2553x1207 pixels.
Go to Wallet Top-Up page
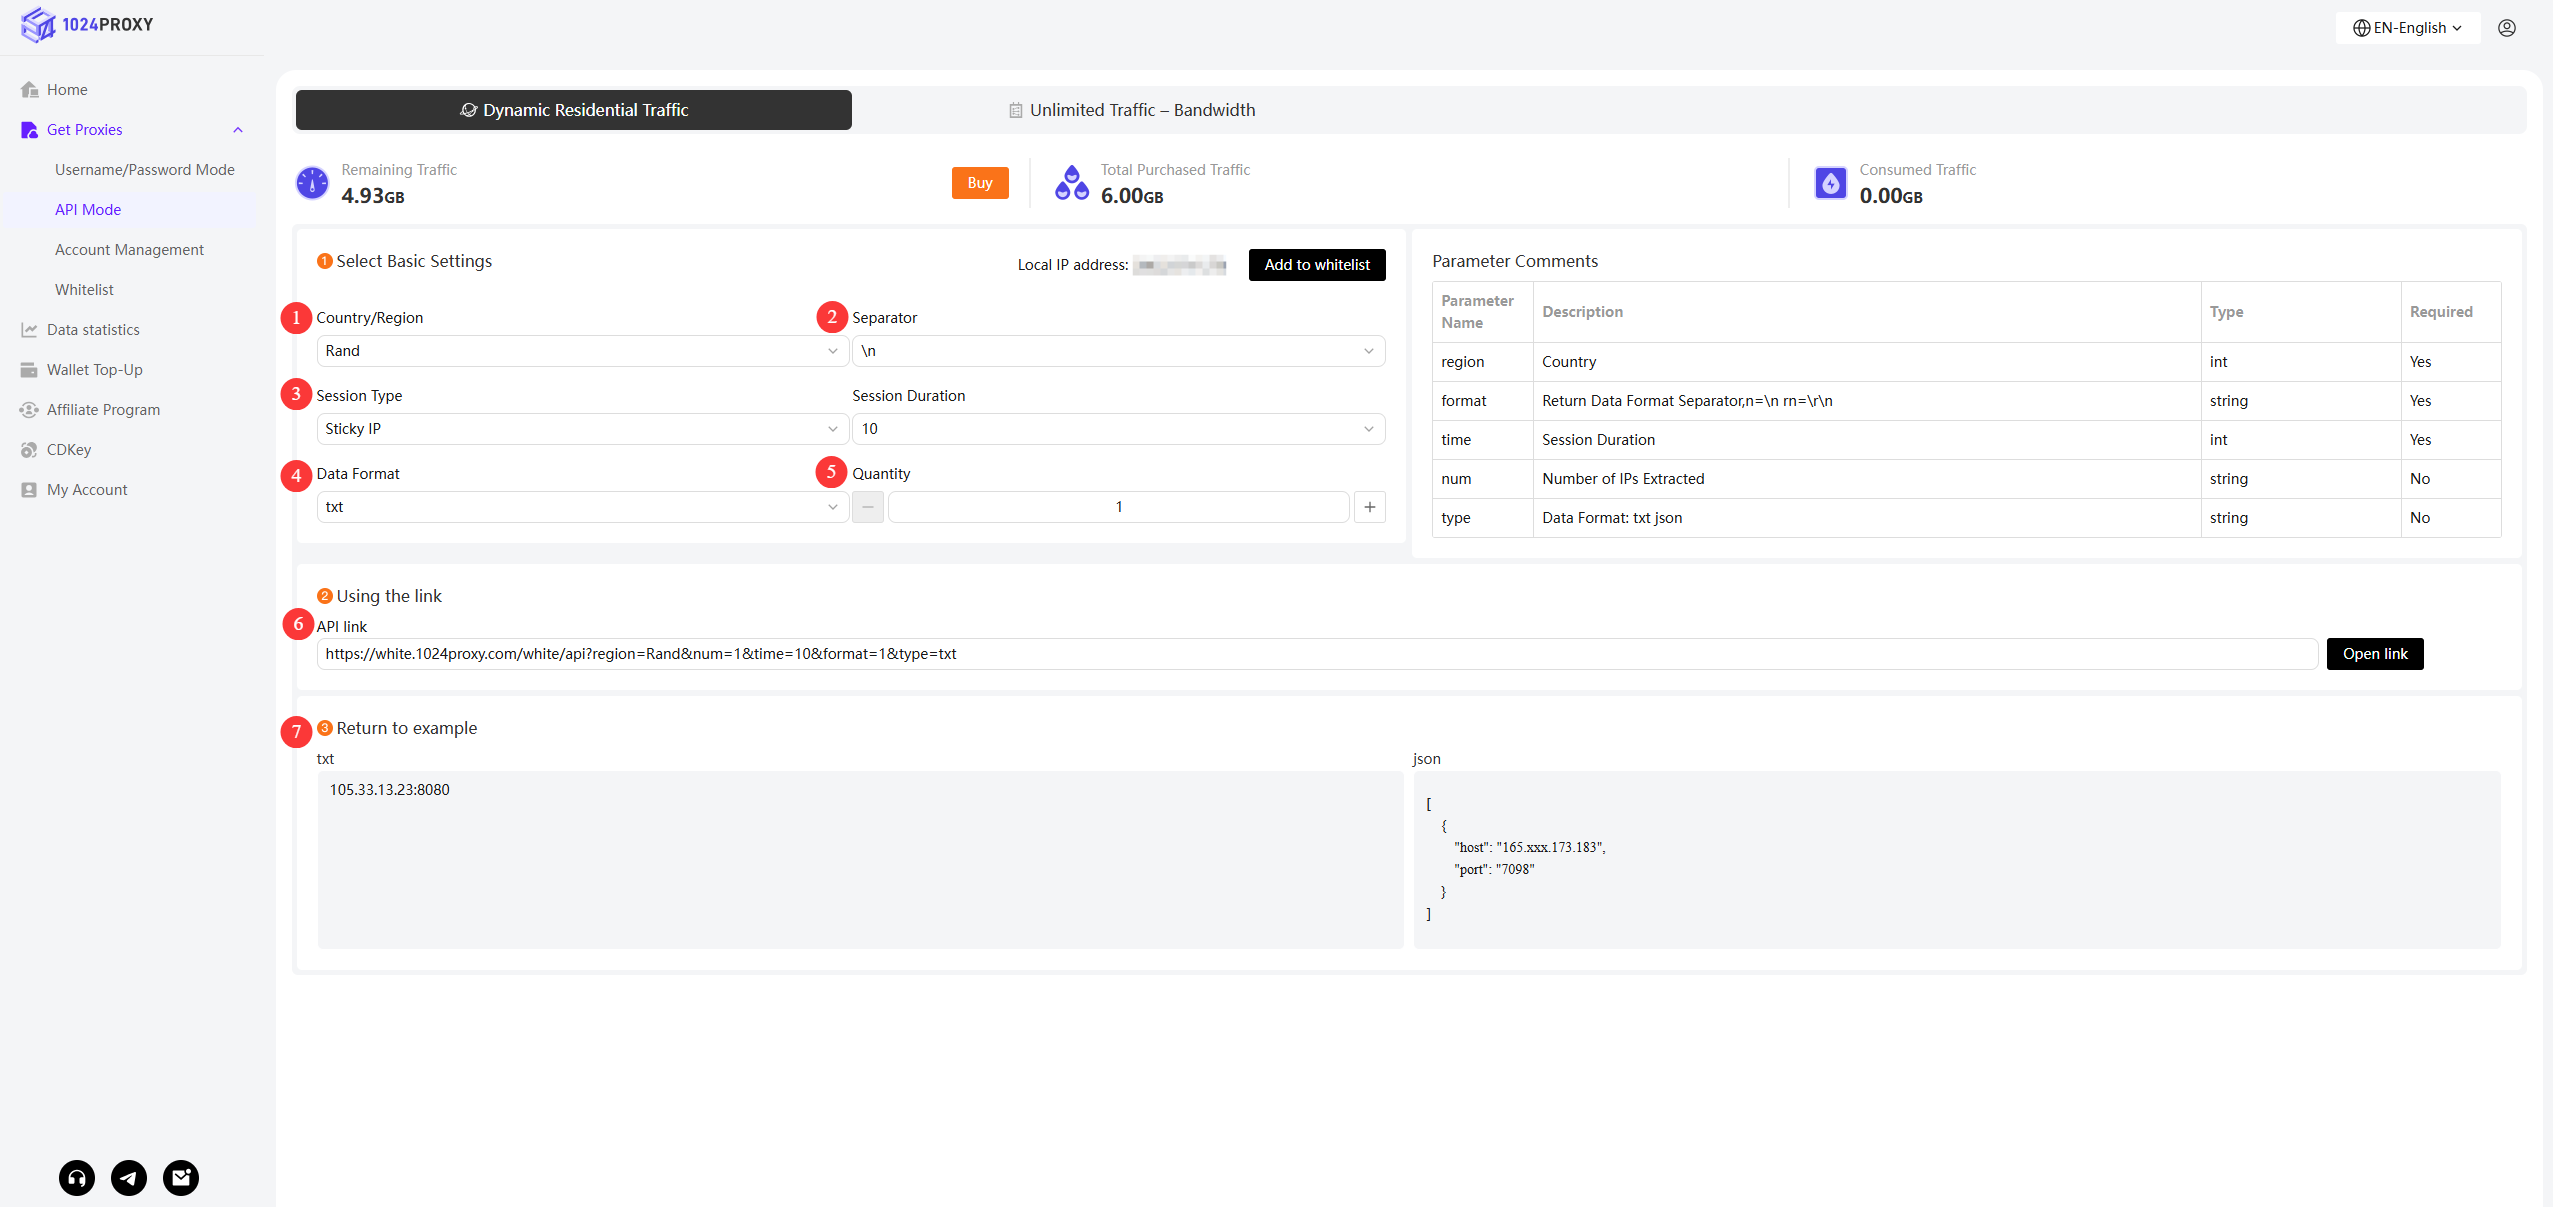tap(94, 370)
